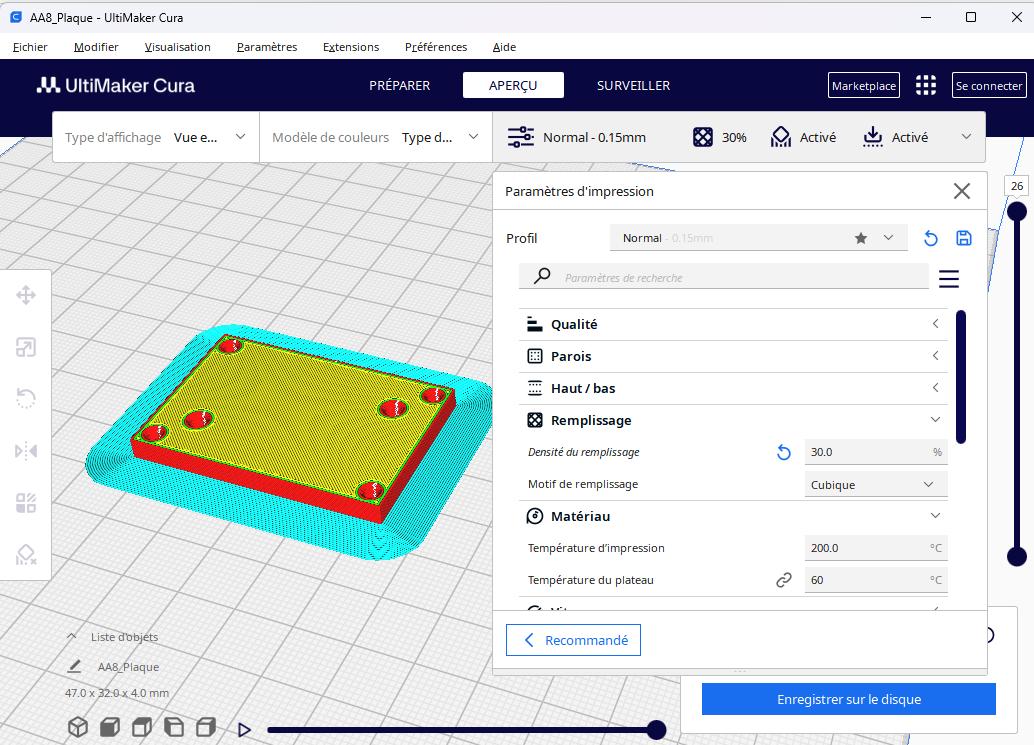1034x745 pixels.
Task: Close the Paramètres d'impression panel
Action: [x=962, y=191]
